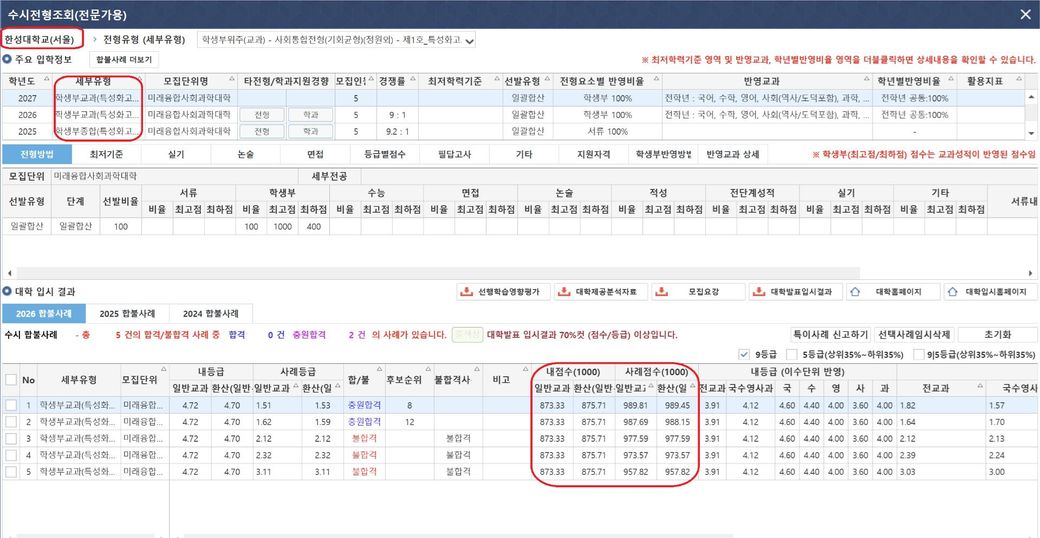This screenshot has height=538, width=1040.
Task: Click sort arrow on 비고 column header
Action: click(525, 370)
